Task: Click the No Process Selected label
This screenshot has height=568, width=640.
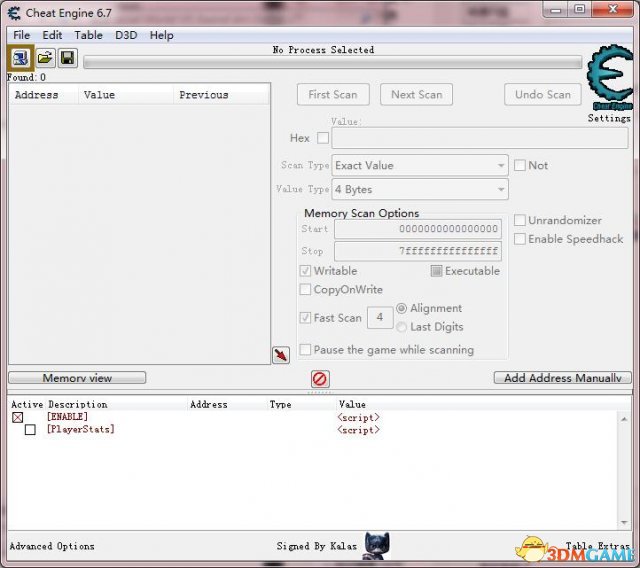Action: point(323,50)
